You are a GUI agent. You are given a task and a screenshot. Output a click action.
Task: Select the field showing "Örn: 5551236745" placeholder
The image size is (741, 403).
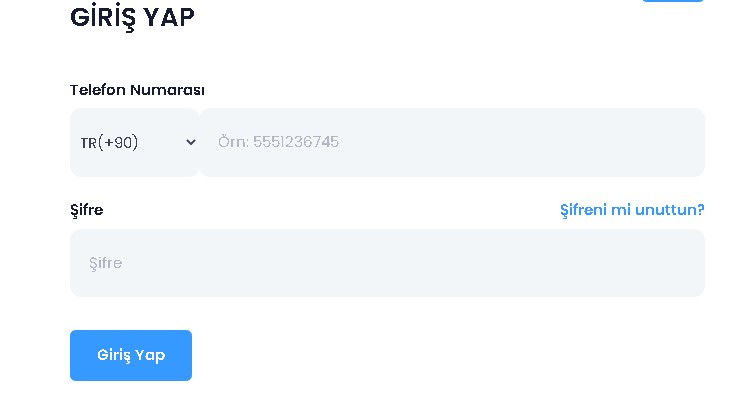point(279,142)
